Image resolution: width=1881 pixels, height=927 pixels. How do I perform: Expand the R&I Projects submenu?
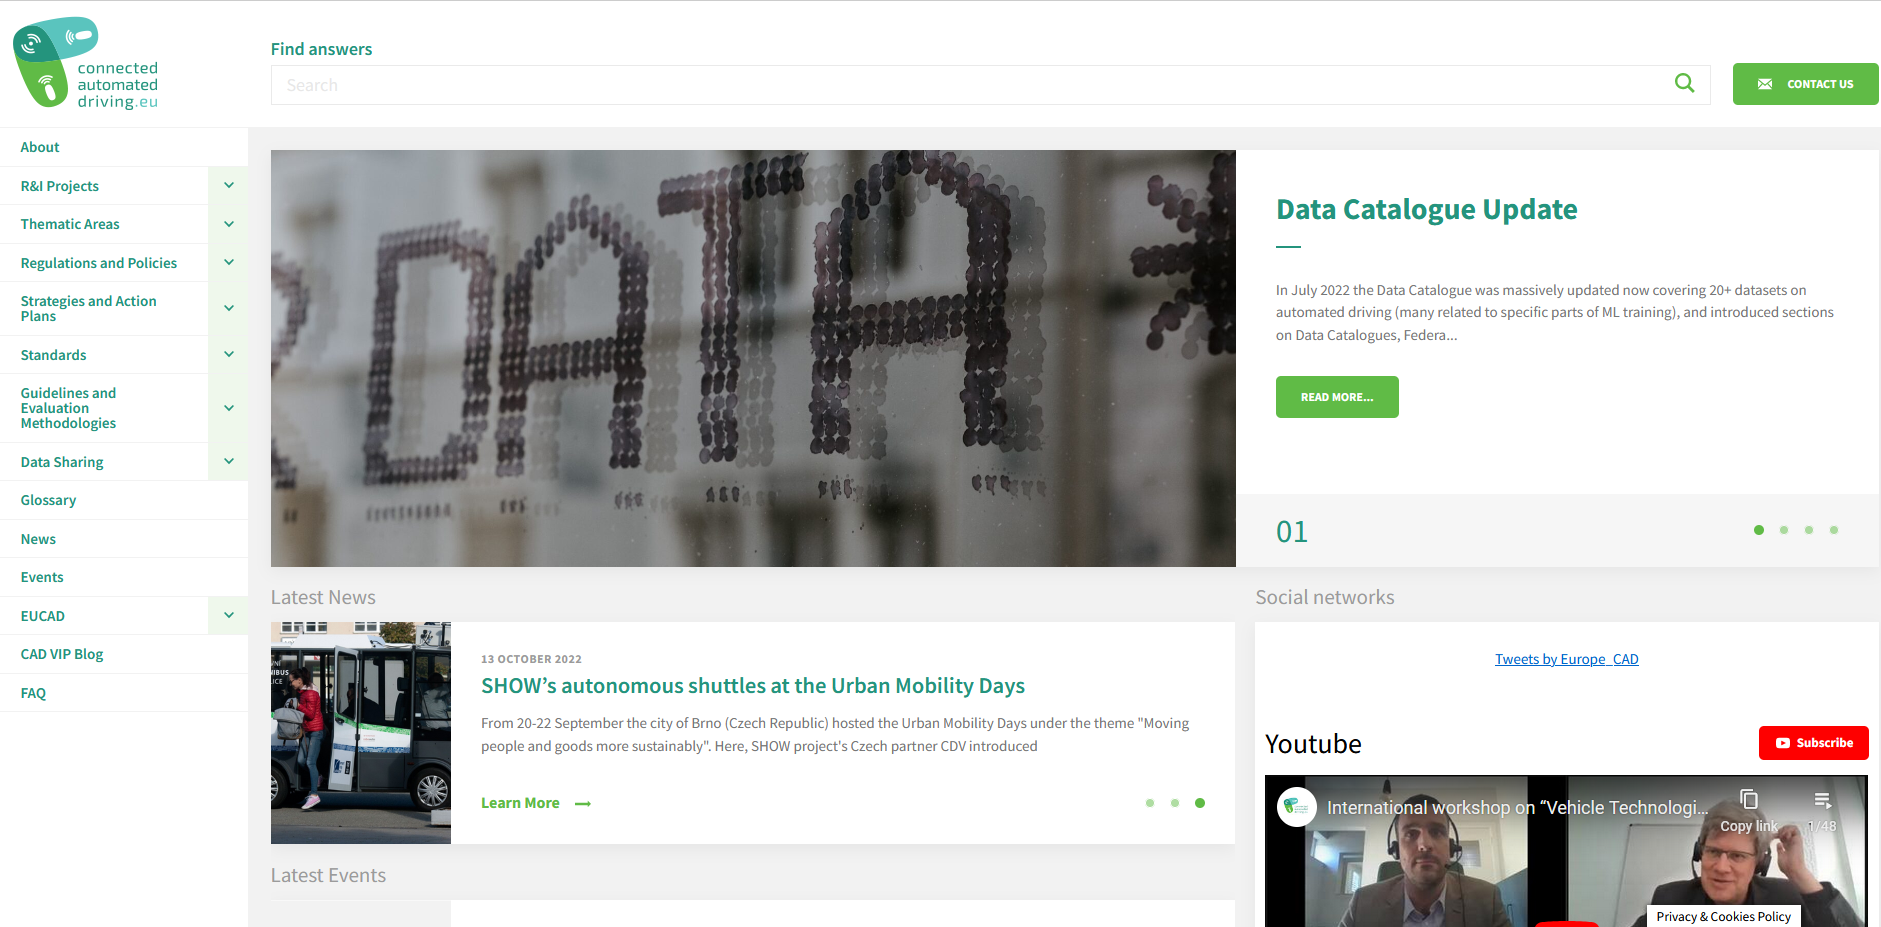(x=229, y=186)
